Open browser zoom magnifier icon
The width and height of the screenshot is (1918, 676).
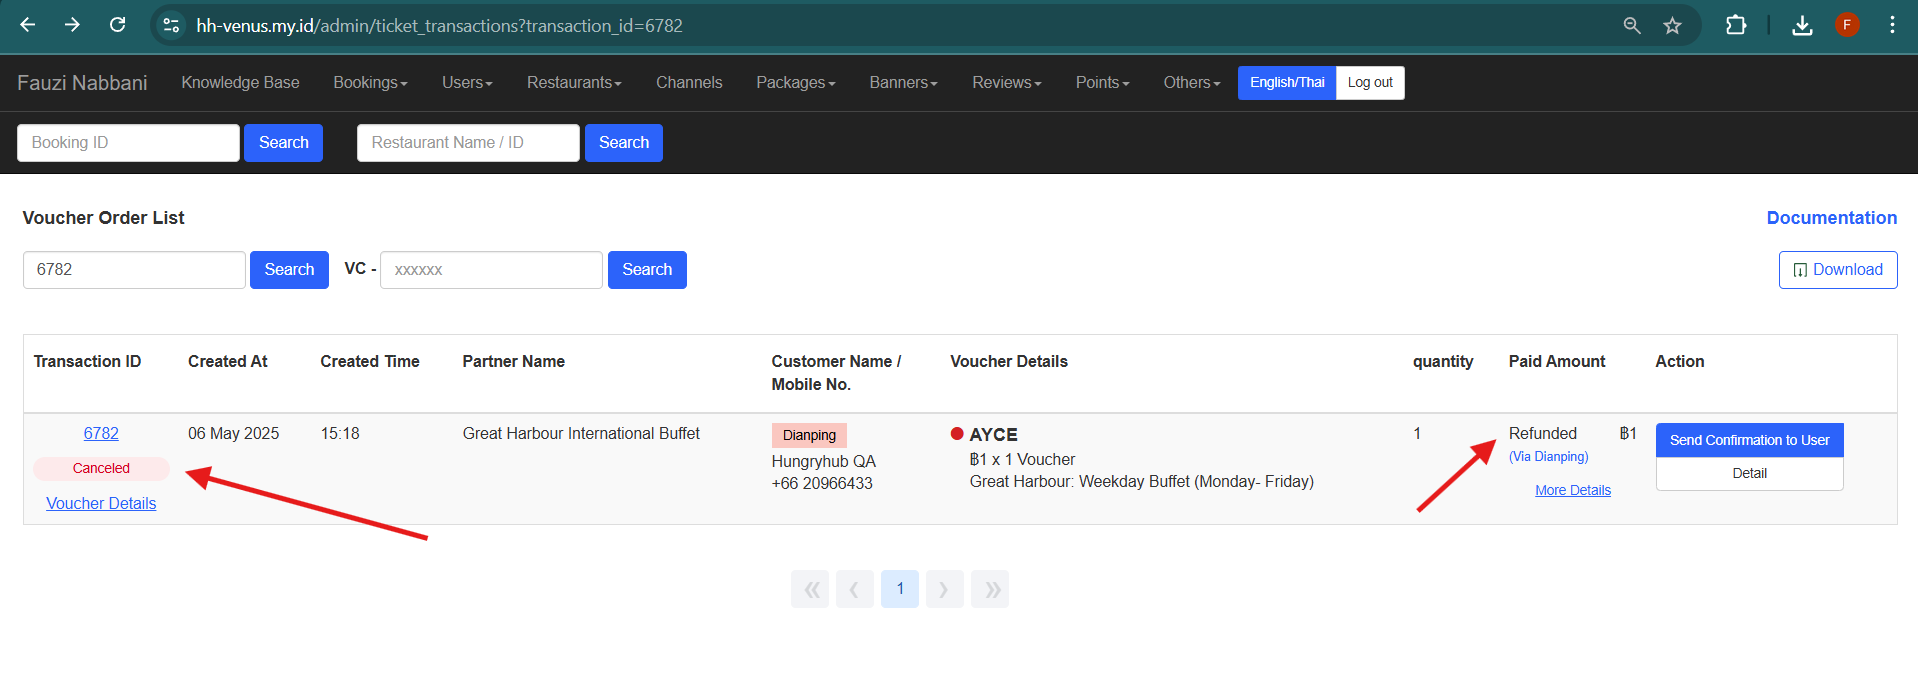coord(1632,25)
